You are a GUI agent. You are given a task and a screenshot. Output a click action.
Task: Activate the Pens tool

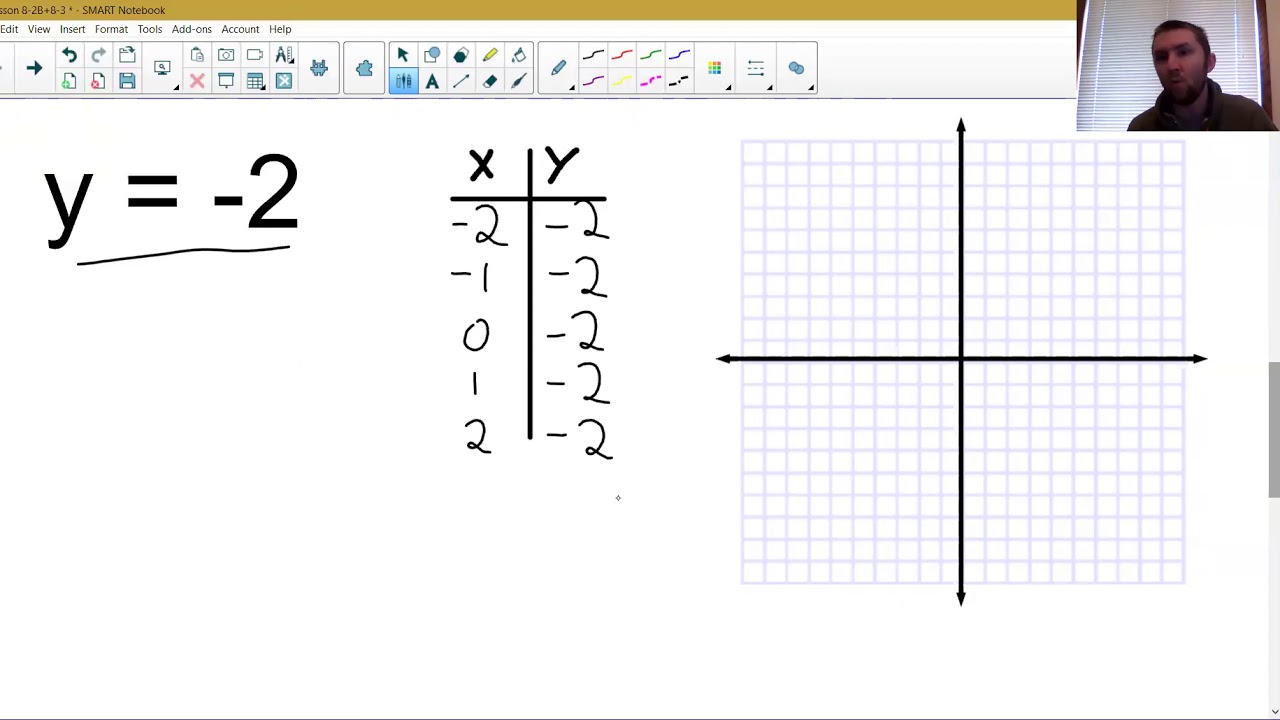[x=403, y=82]
